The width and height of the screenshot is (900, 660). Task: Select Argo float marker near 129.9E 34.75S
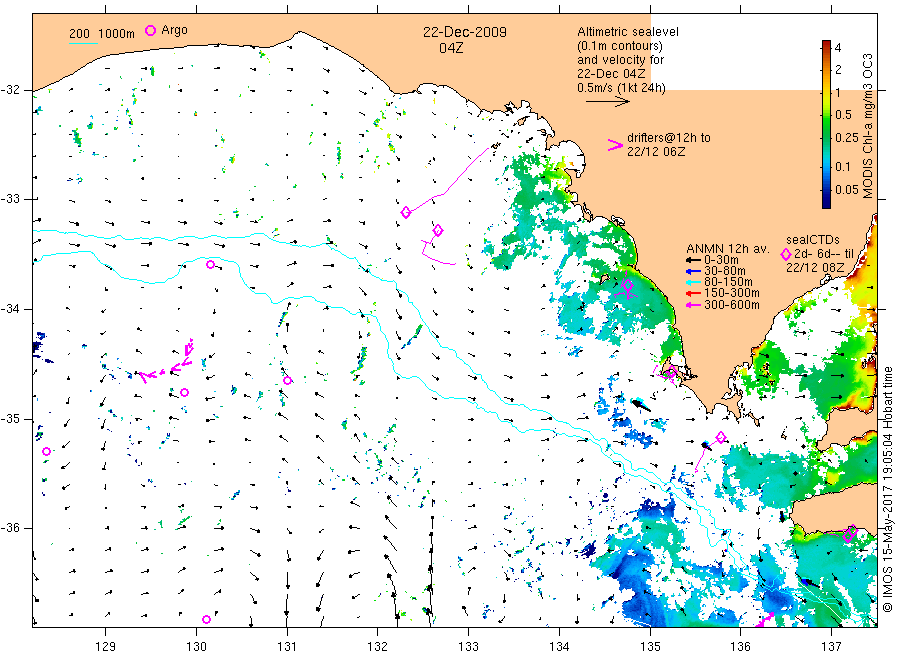coord(184,393)
